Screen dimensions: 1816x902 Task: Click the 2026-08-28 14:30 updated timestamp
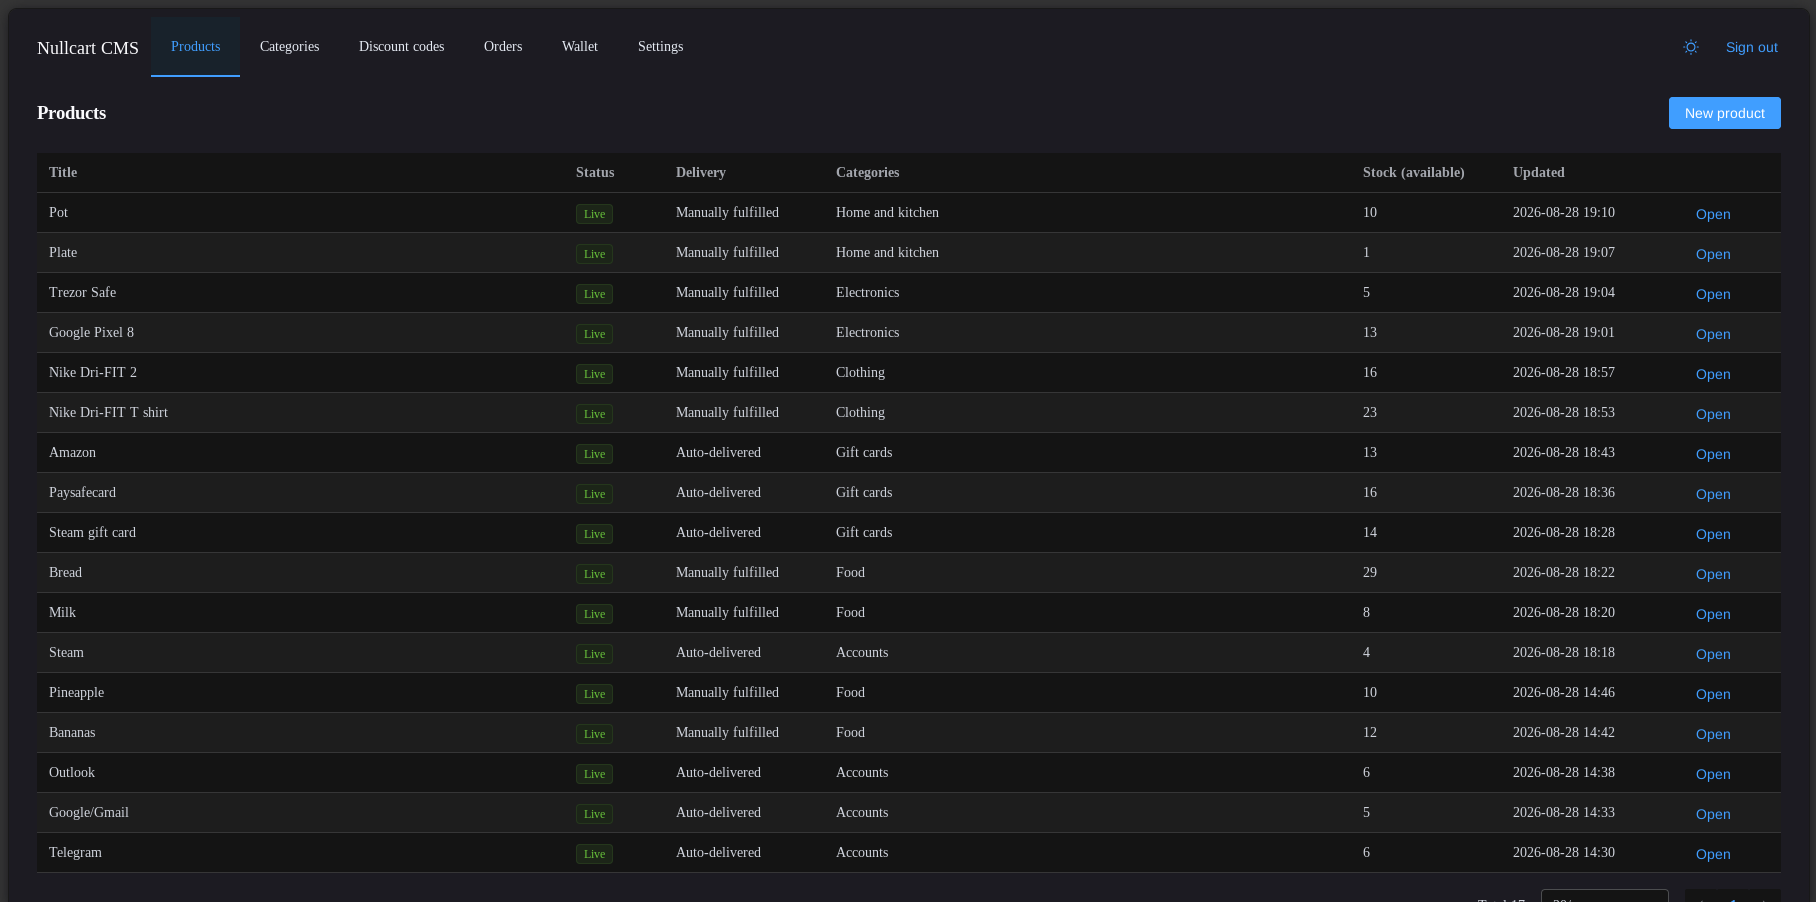click(1563, 852)
